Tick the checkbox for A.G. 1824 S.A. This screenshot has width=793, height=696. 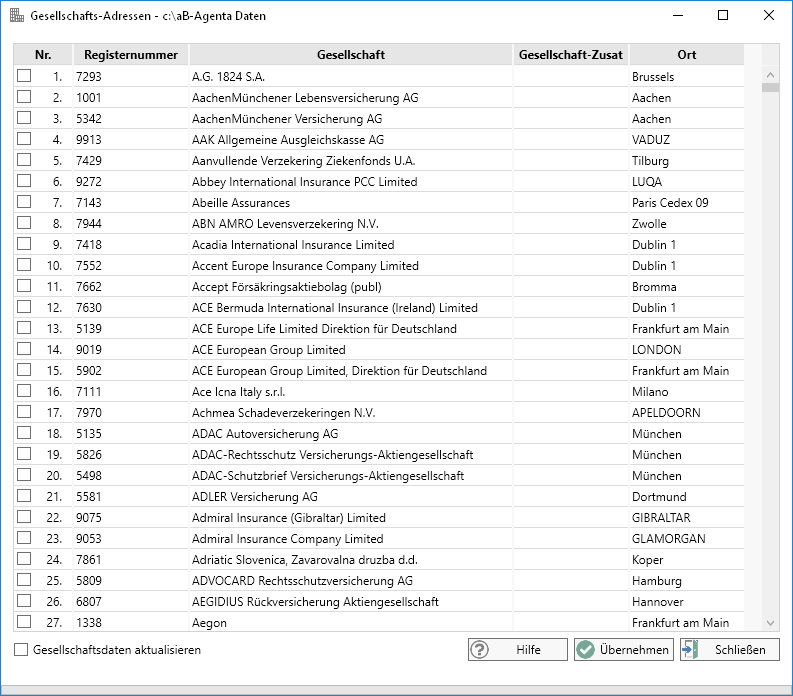pyautogui.click(x=24, y=76)
